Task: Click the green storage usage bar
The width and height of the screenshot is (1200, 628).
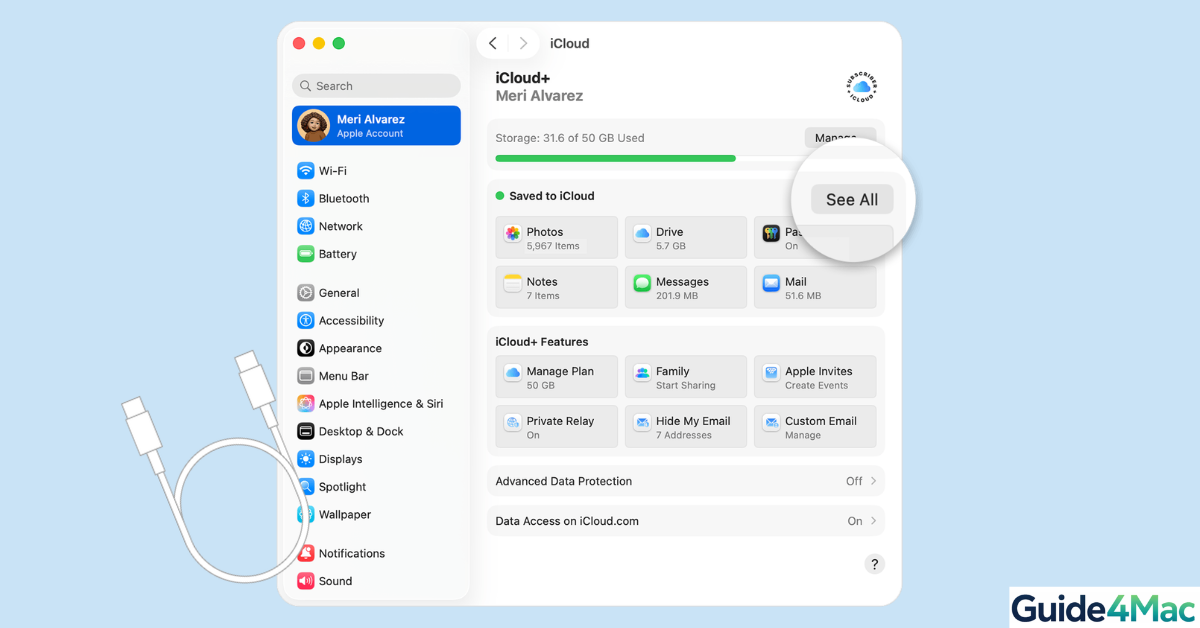Action: click(x=615, y=158)
